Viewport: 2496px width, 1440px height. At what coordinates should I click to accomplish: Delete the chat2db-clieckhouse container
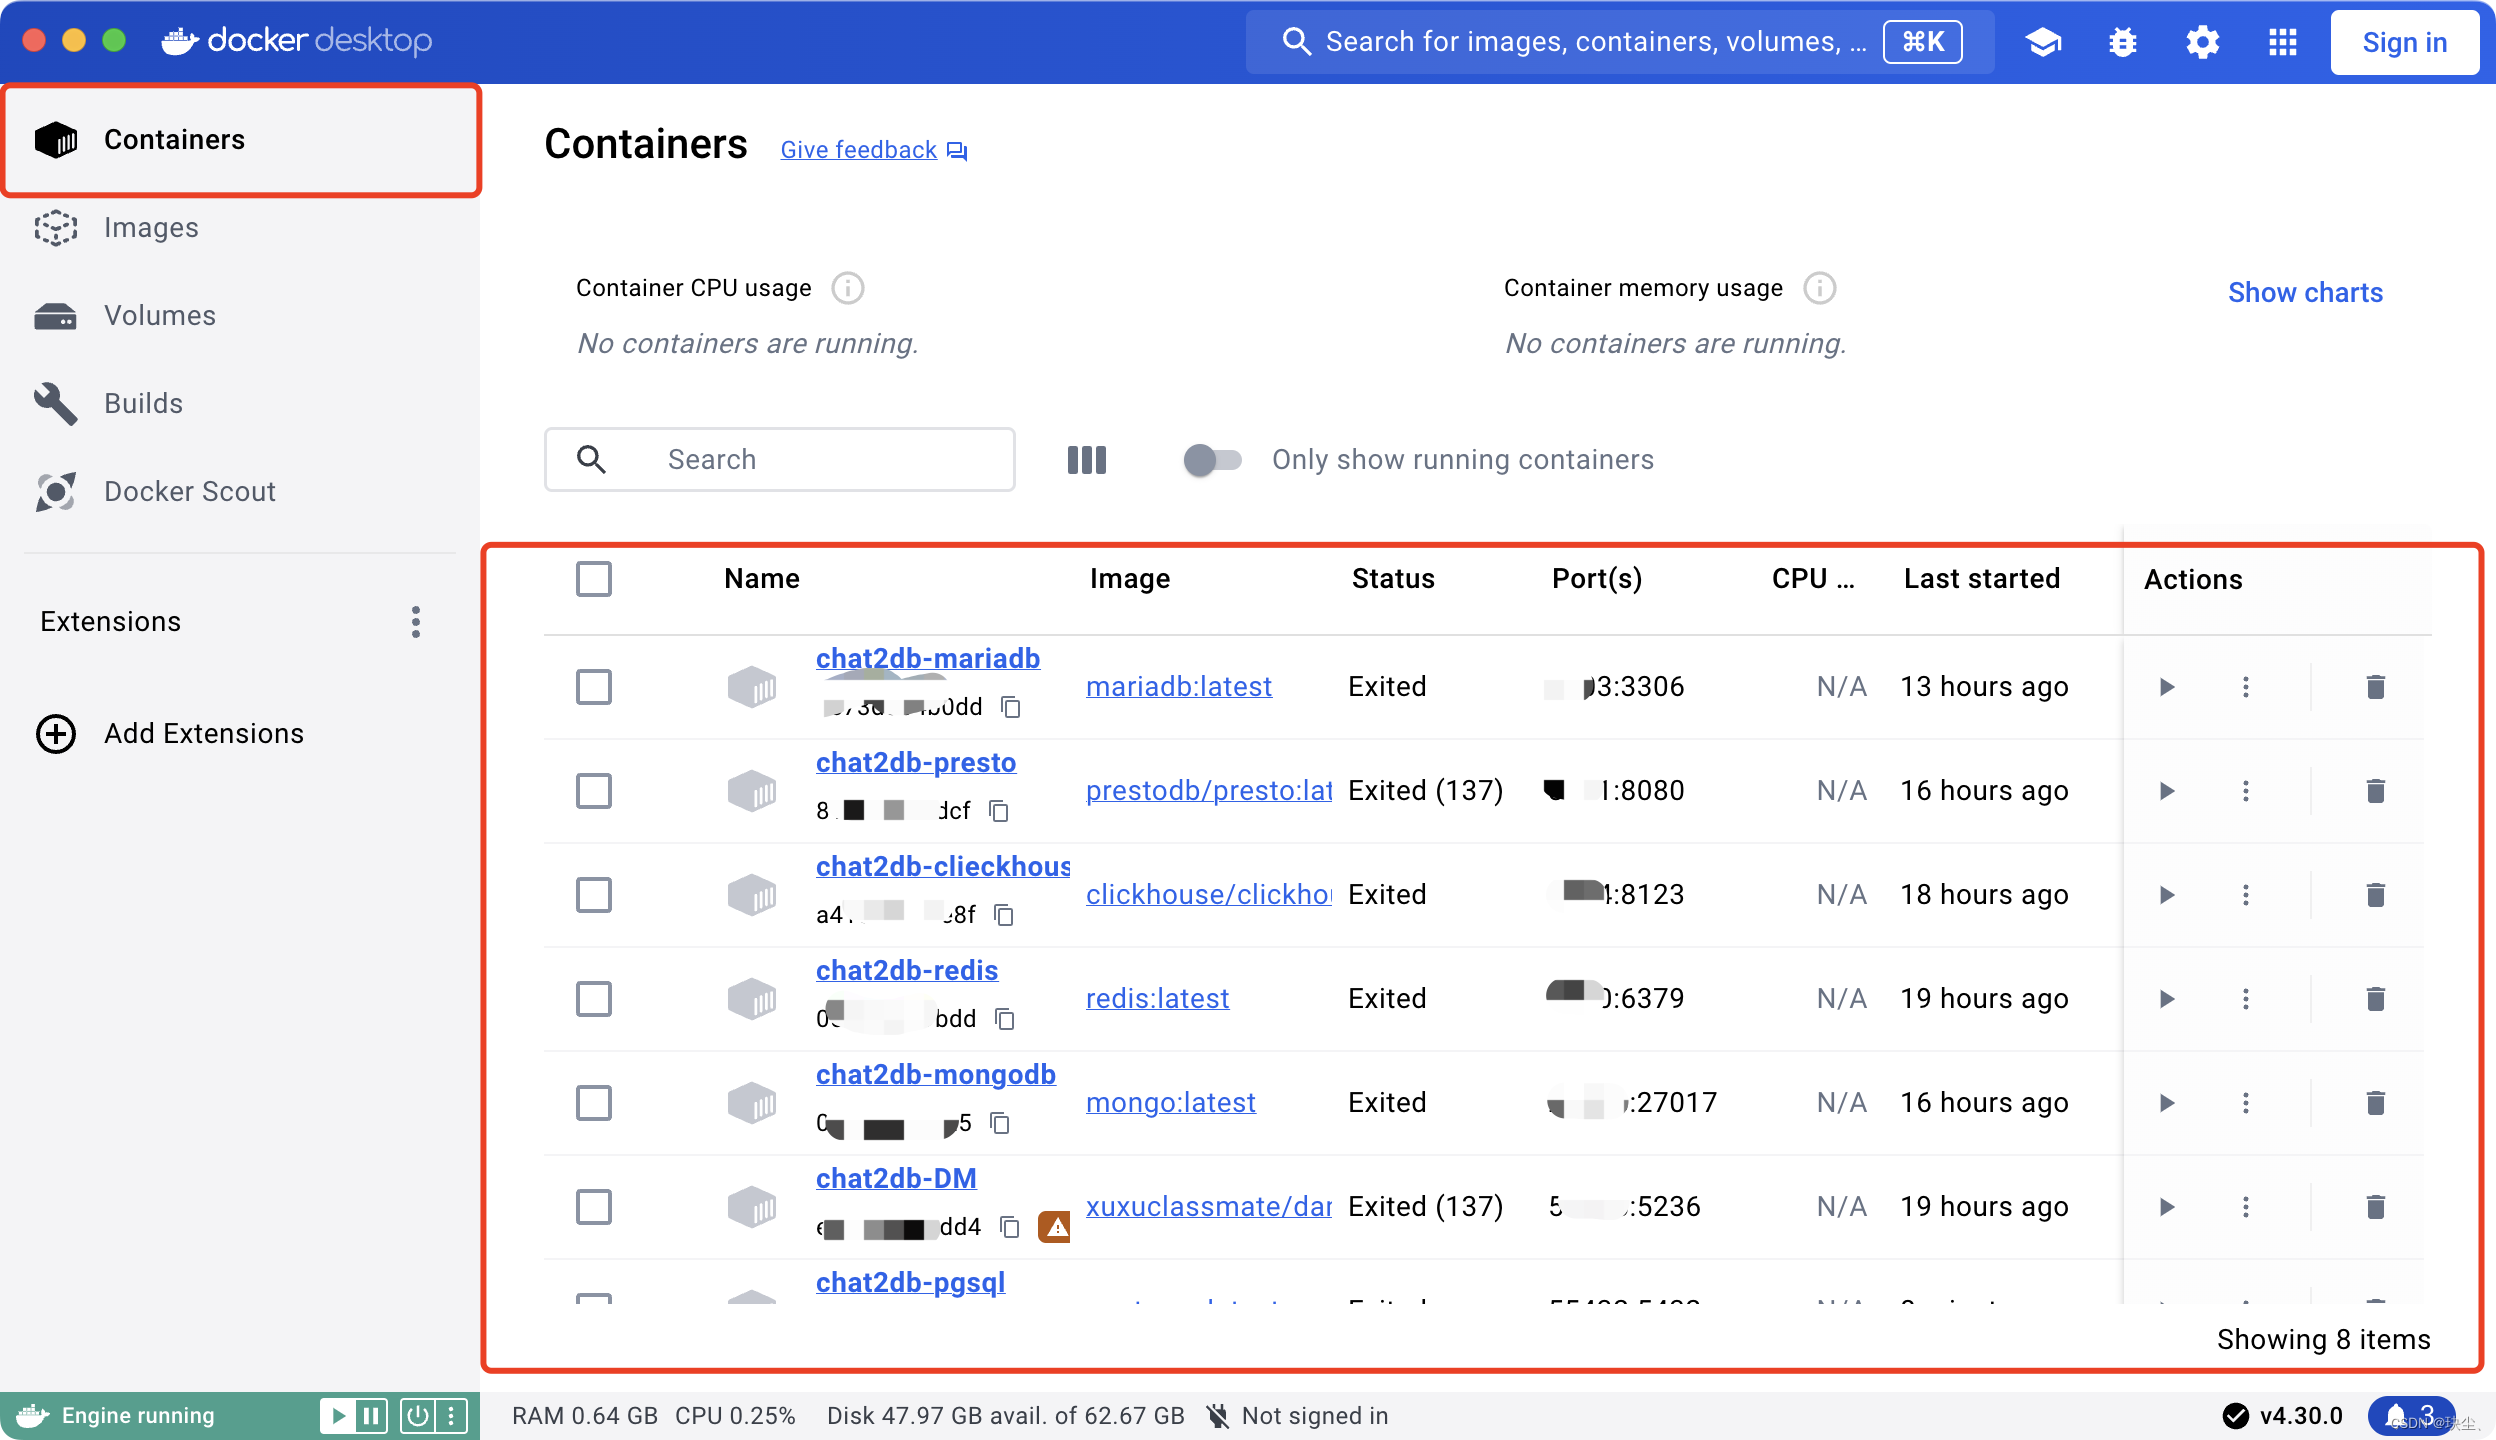coord(2376,895)
